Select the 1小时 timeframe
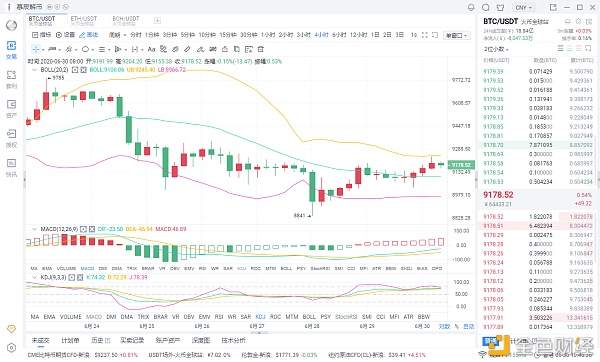600x362 pixels. [x=268, y=35]
